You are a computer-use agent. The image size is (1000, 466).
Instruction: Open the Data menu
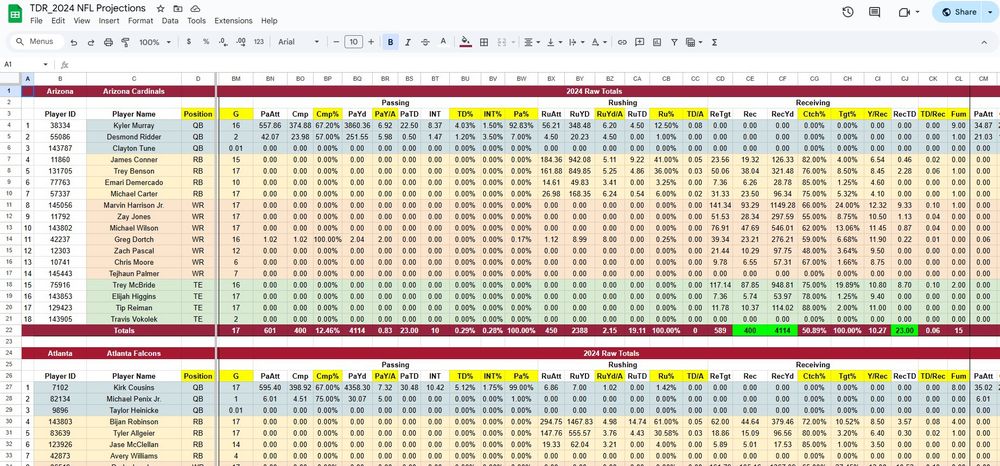(170, 20)
